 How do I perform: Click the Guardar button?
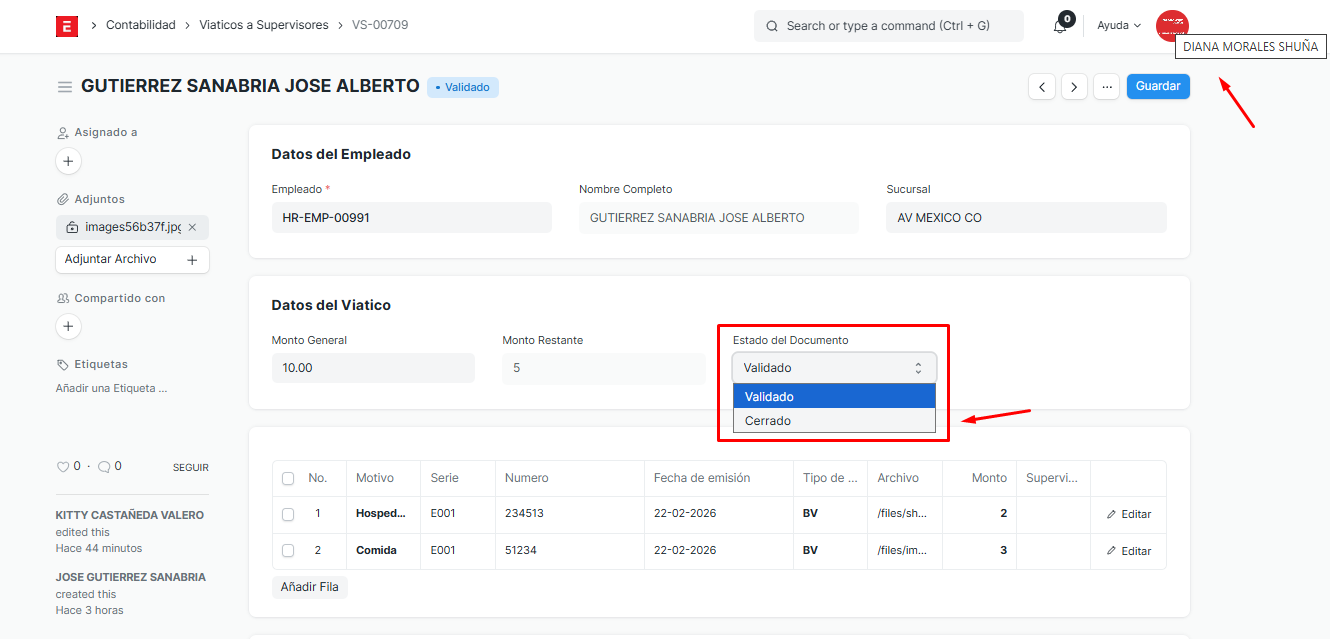pos(1158,87)
